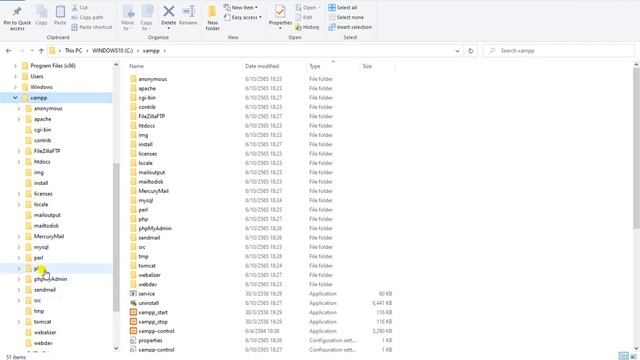This screenshot has width=640, height=360.
Task: Collapse the xampp tree node
Action: coord(15,98)
